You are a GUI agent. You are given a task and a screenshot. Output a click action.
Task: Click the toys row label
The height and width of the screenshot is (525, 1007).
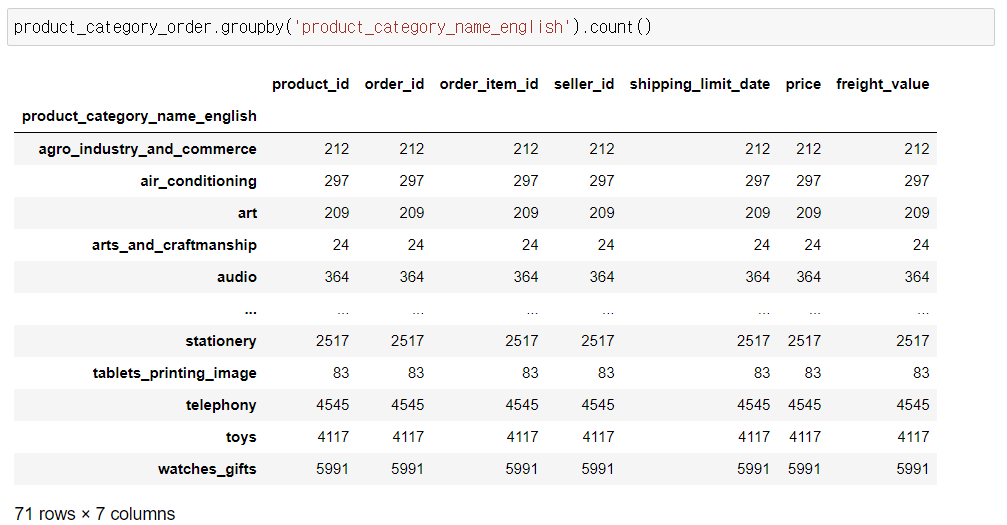click(x=241, y=438)
